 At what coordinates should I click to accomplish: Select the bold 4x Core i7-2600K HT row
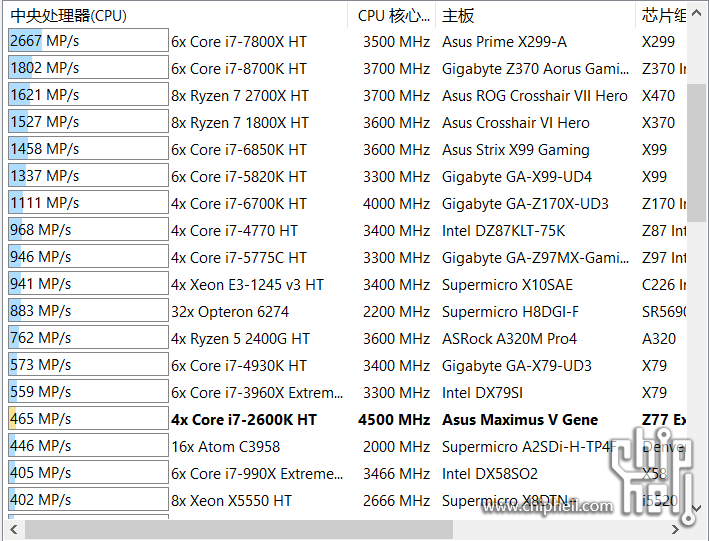point(346,419)
